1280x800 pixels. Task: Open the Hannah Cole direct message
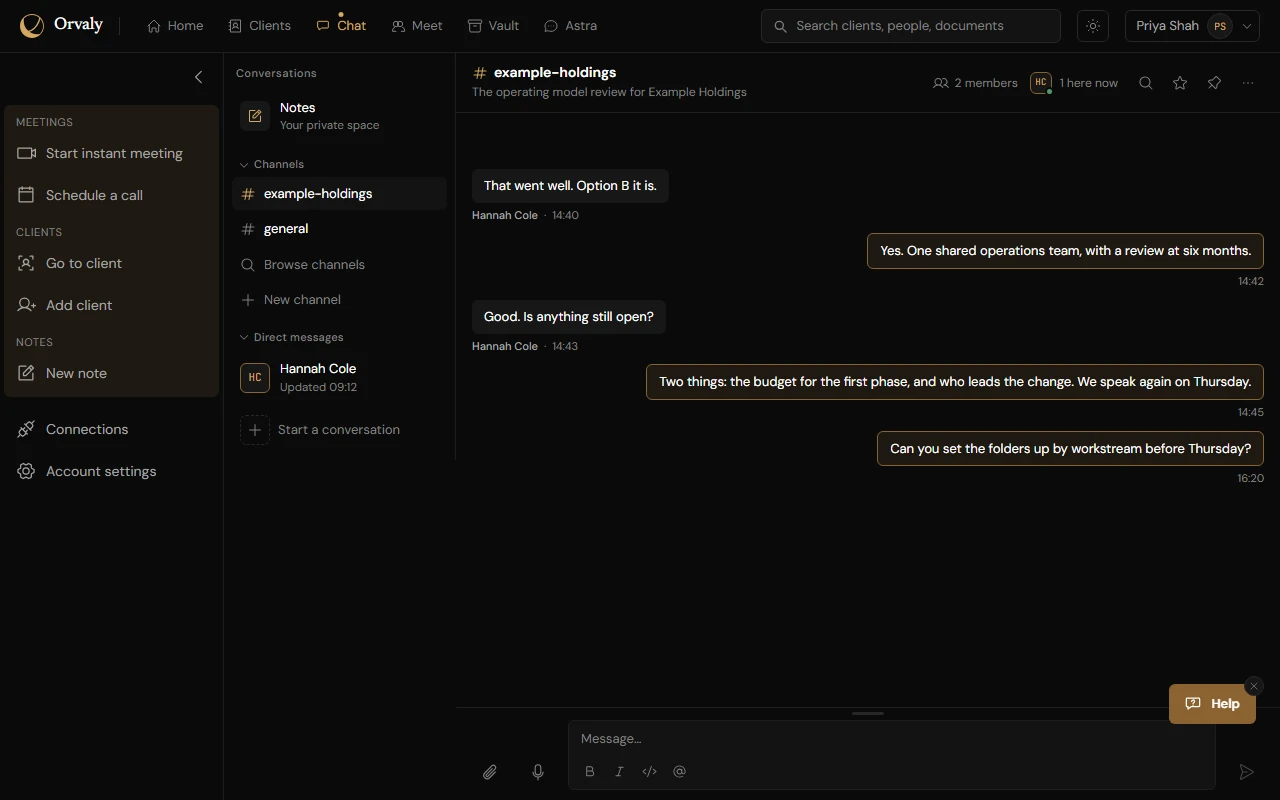339,377
